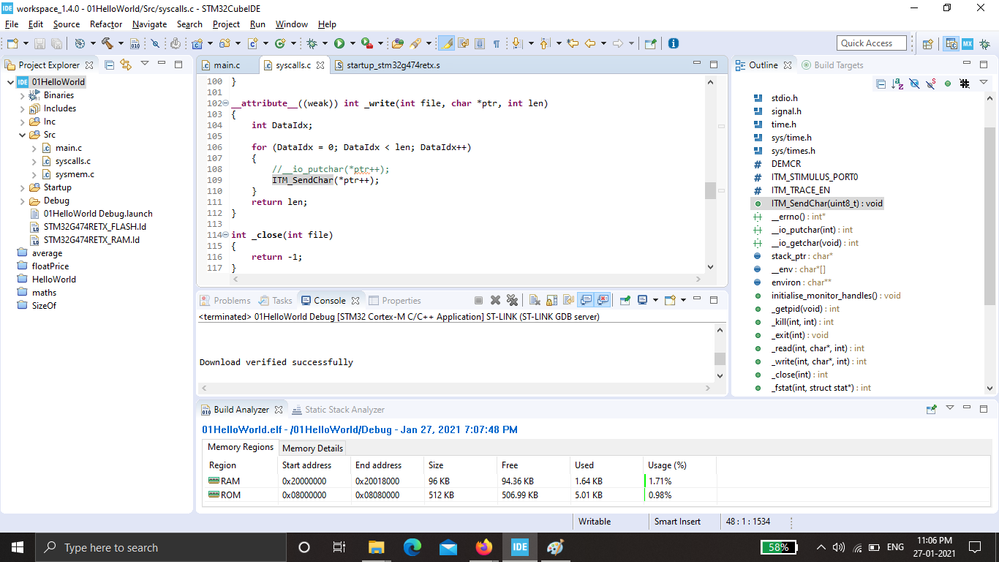Click the Link with Editor icon in Project Explorer
This screenshot has width=999, height=562.
click(126, 65)
